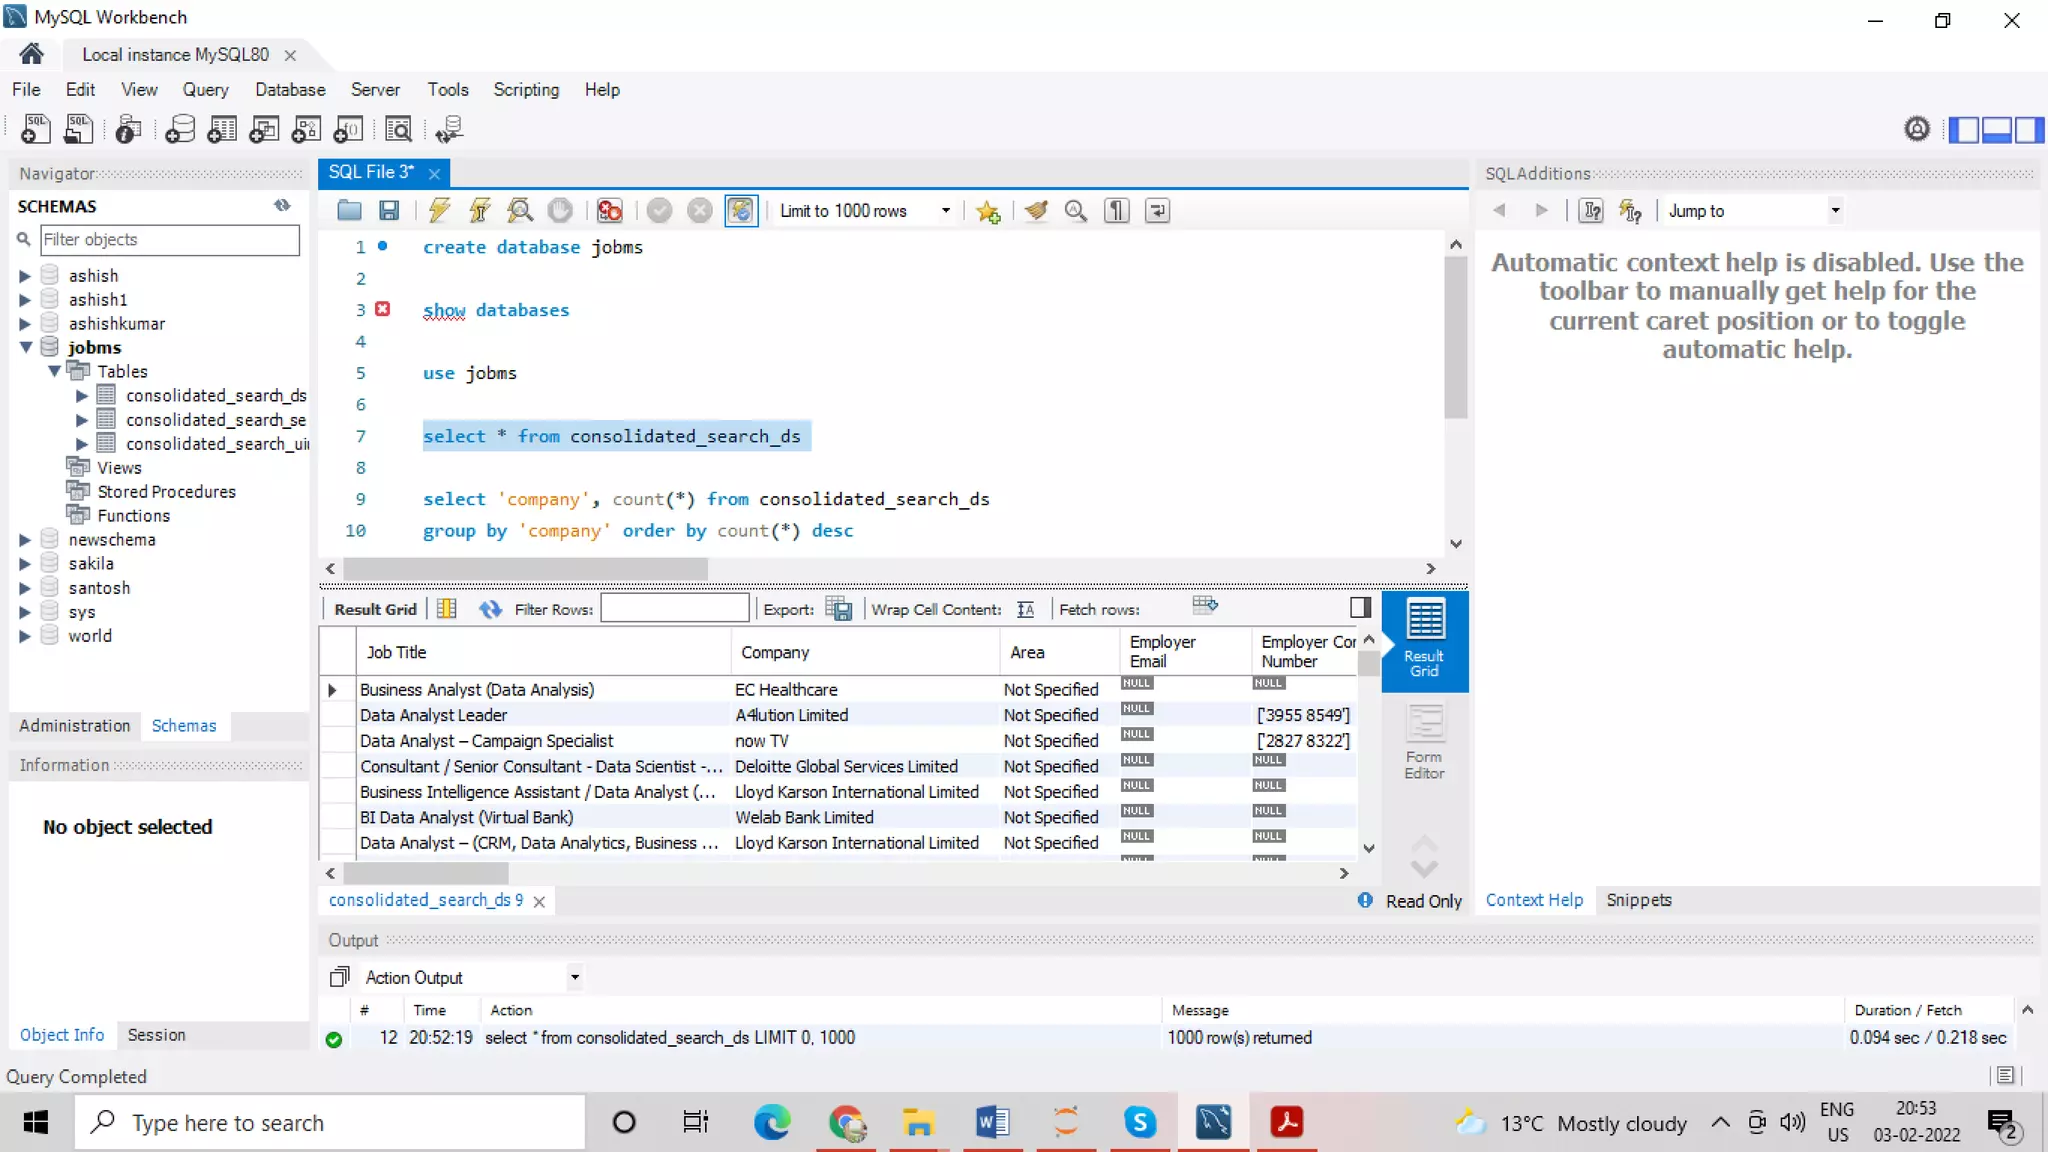Export the recordset to an external file
The height and width of the screenshot is (1152, 2048).
[838, 609]
